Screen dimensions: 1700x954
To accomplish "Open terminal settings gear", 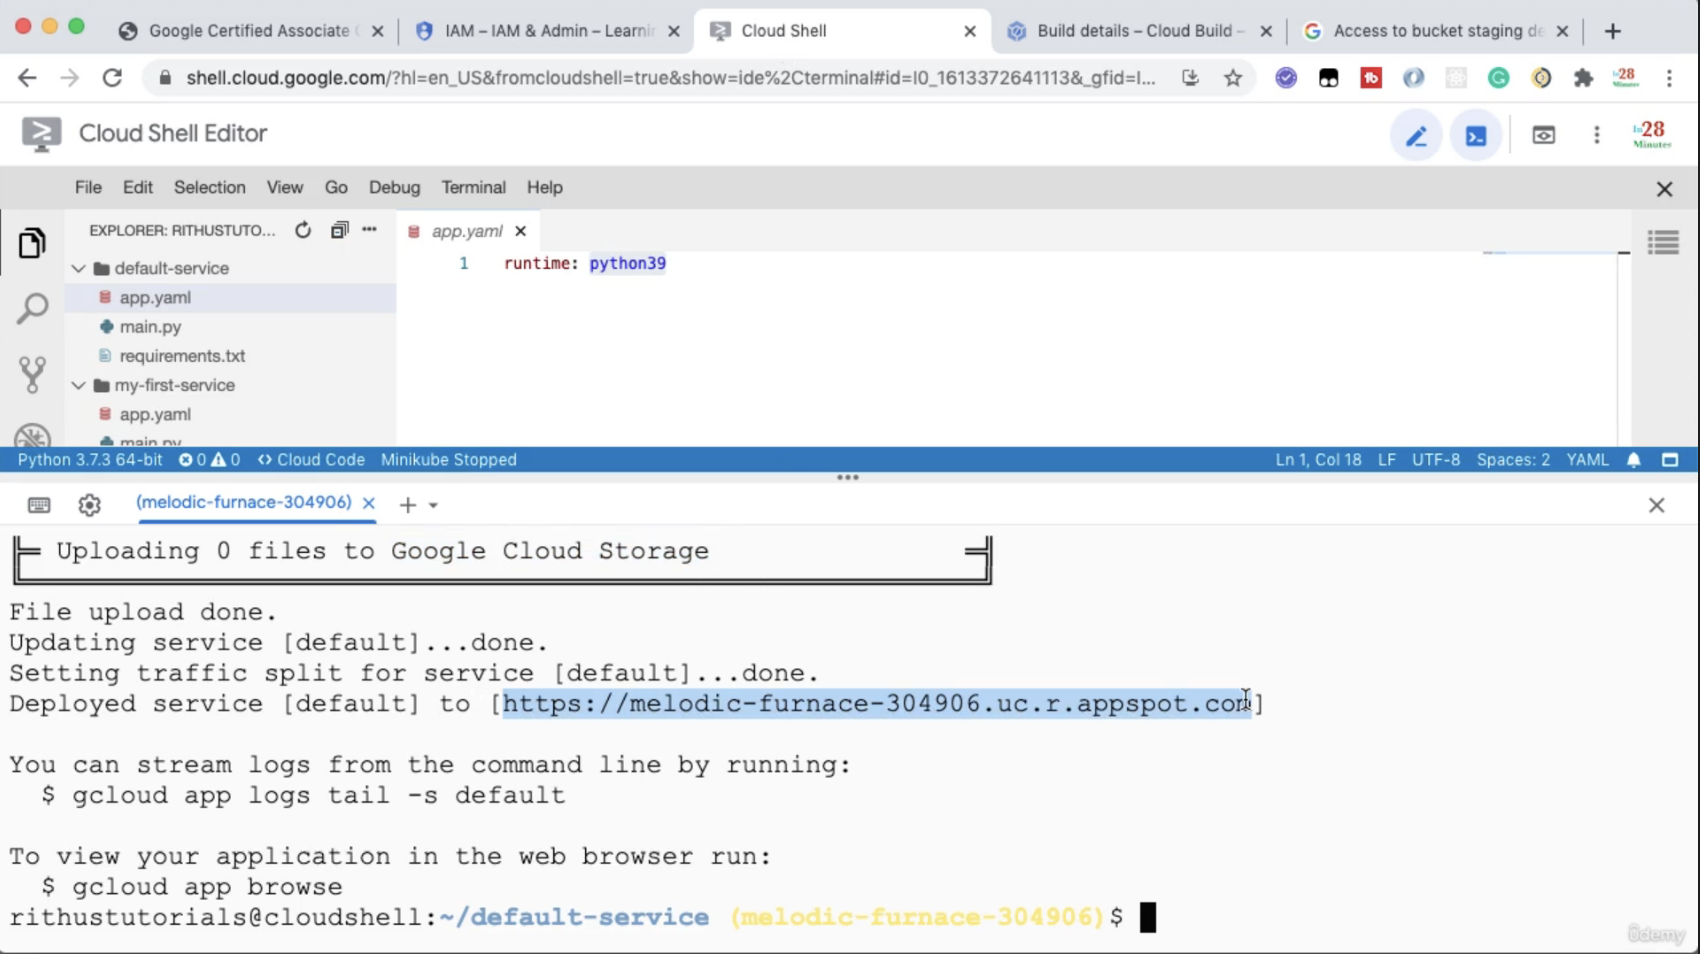I will coord(90,505).
